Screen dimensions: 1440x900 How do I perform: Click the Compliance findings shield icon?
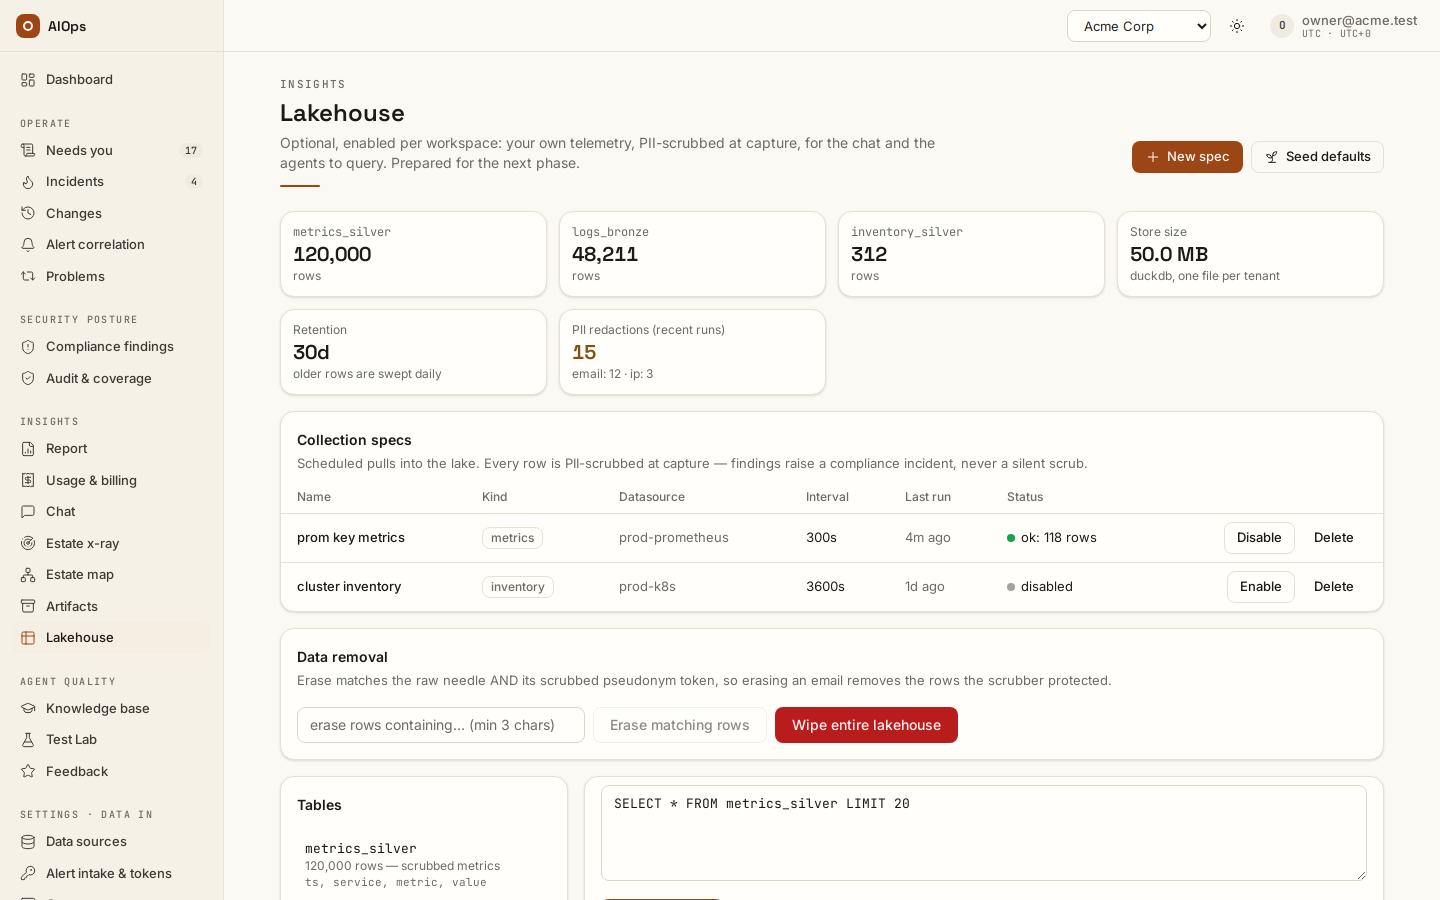(28, 347)
